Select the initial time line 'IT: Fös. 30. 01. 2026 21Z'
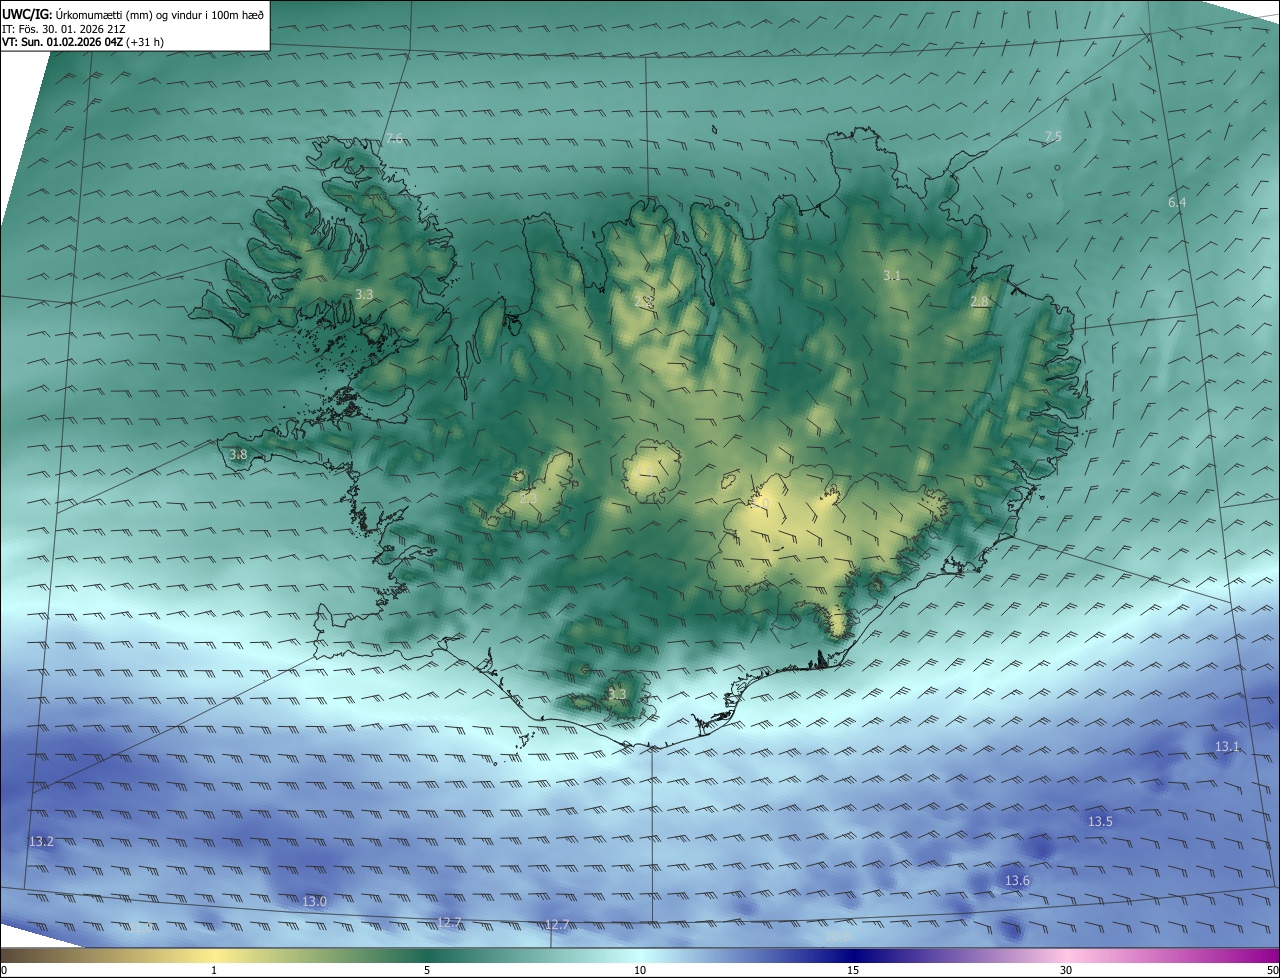This screenshot has width=1280, height=978. tap(64, 29)
